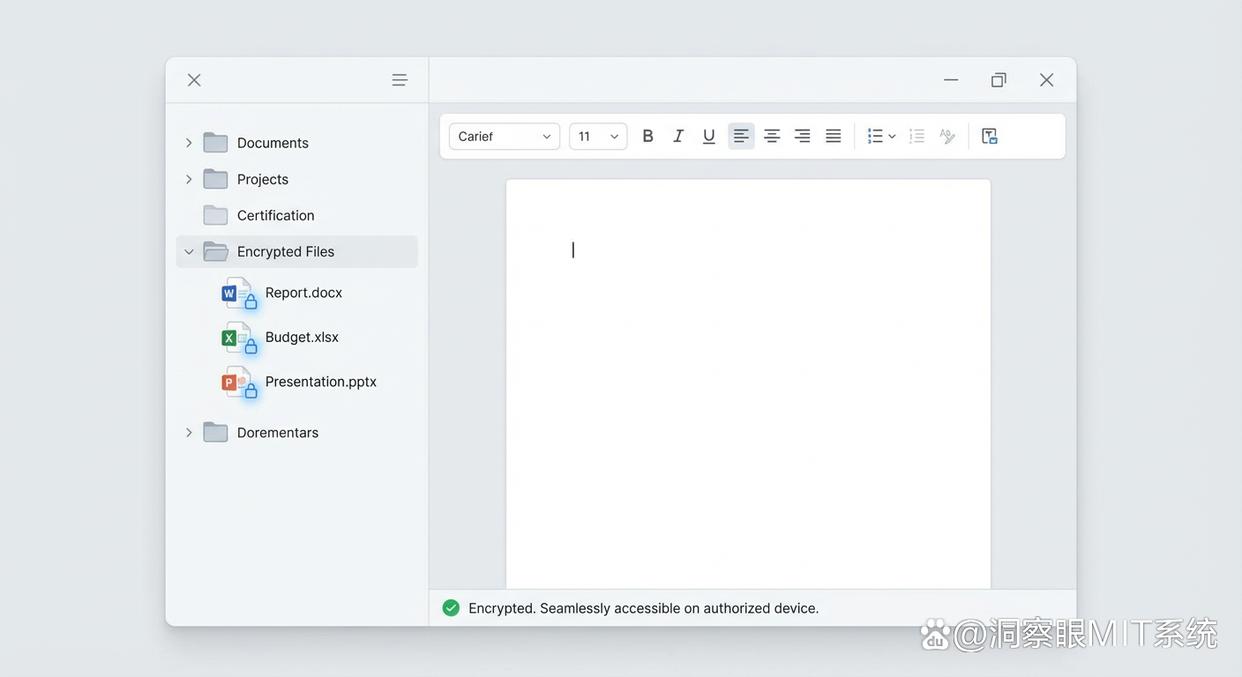Open the sidebar hamburger menu
This screenshot has height=677, width=1242.
click(x=399, y=80)
